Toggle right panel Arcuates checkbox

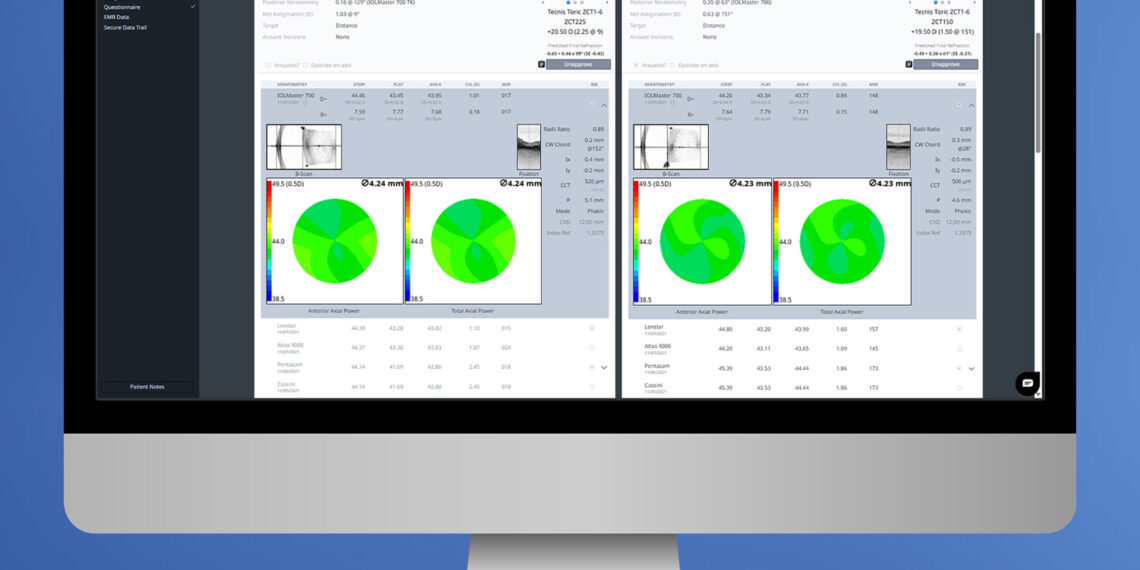(636, 65)
